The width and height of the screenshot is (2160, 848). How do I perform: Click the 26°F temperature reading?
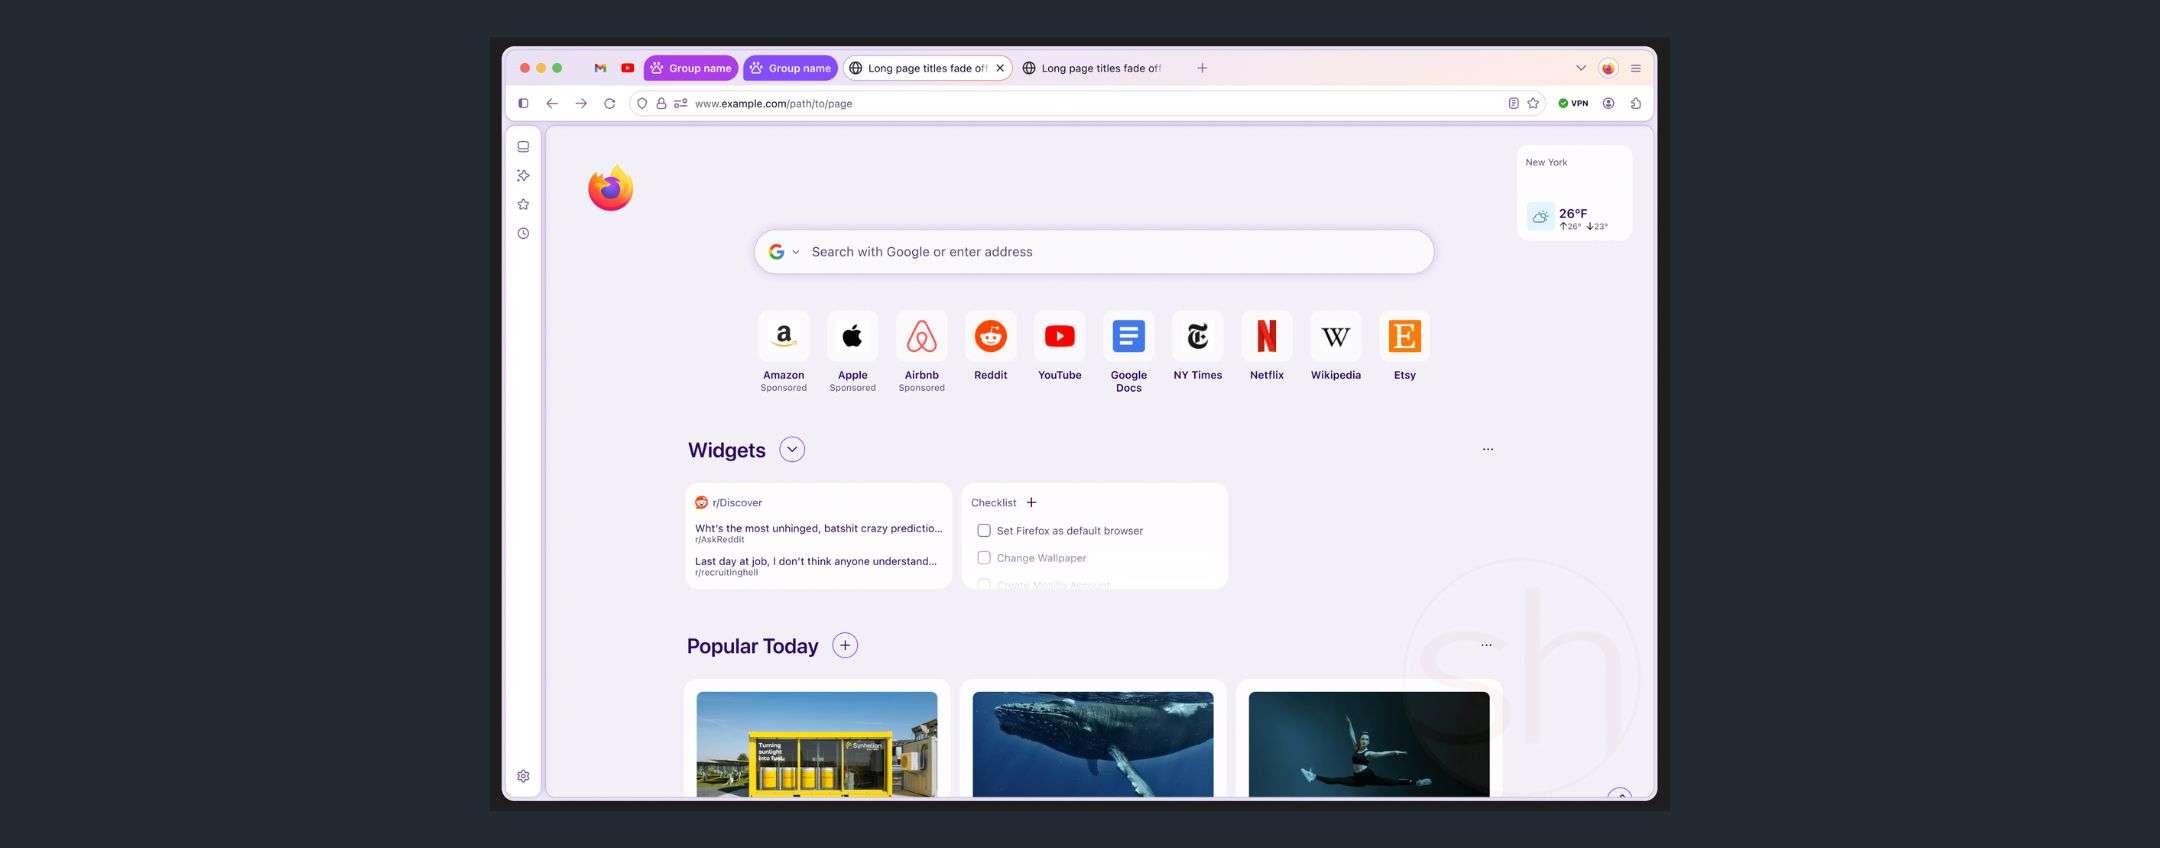pyautogui.click(x=1573, y=213)
